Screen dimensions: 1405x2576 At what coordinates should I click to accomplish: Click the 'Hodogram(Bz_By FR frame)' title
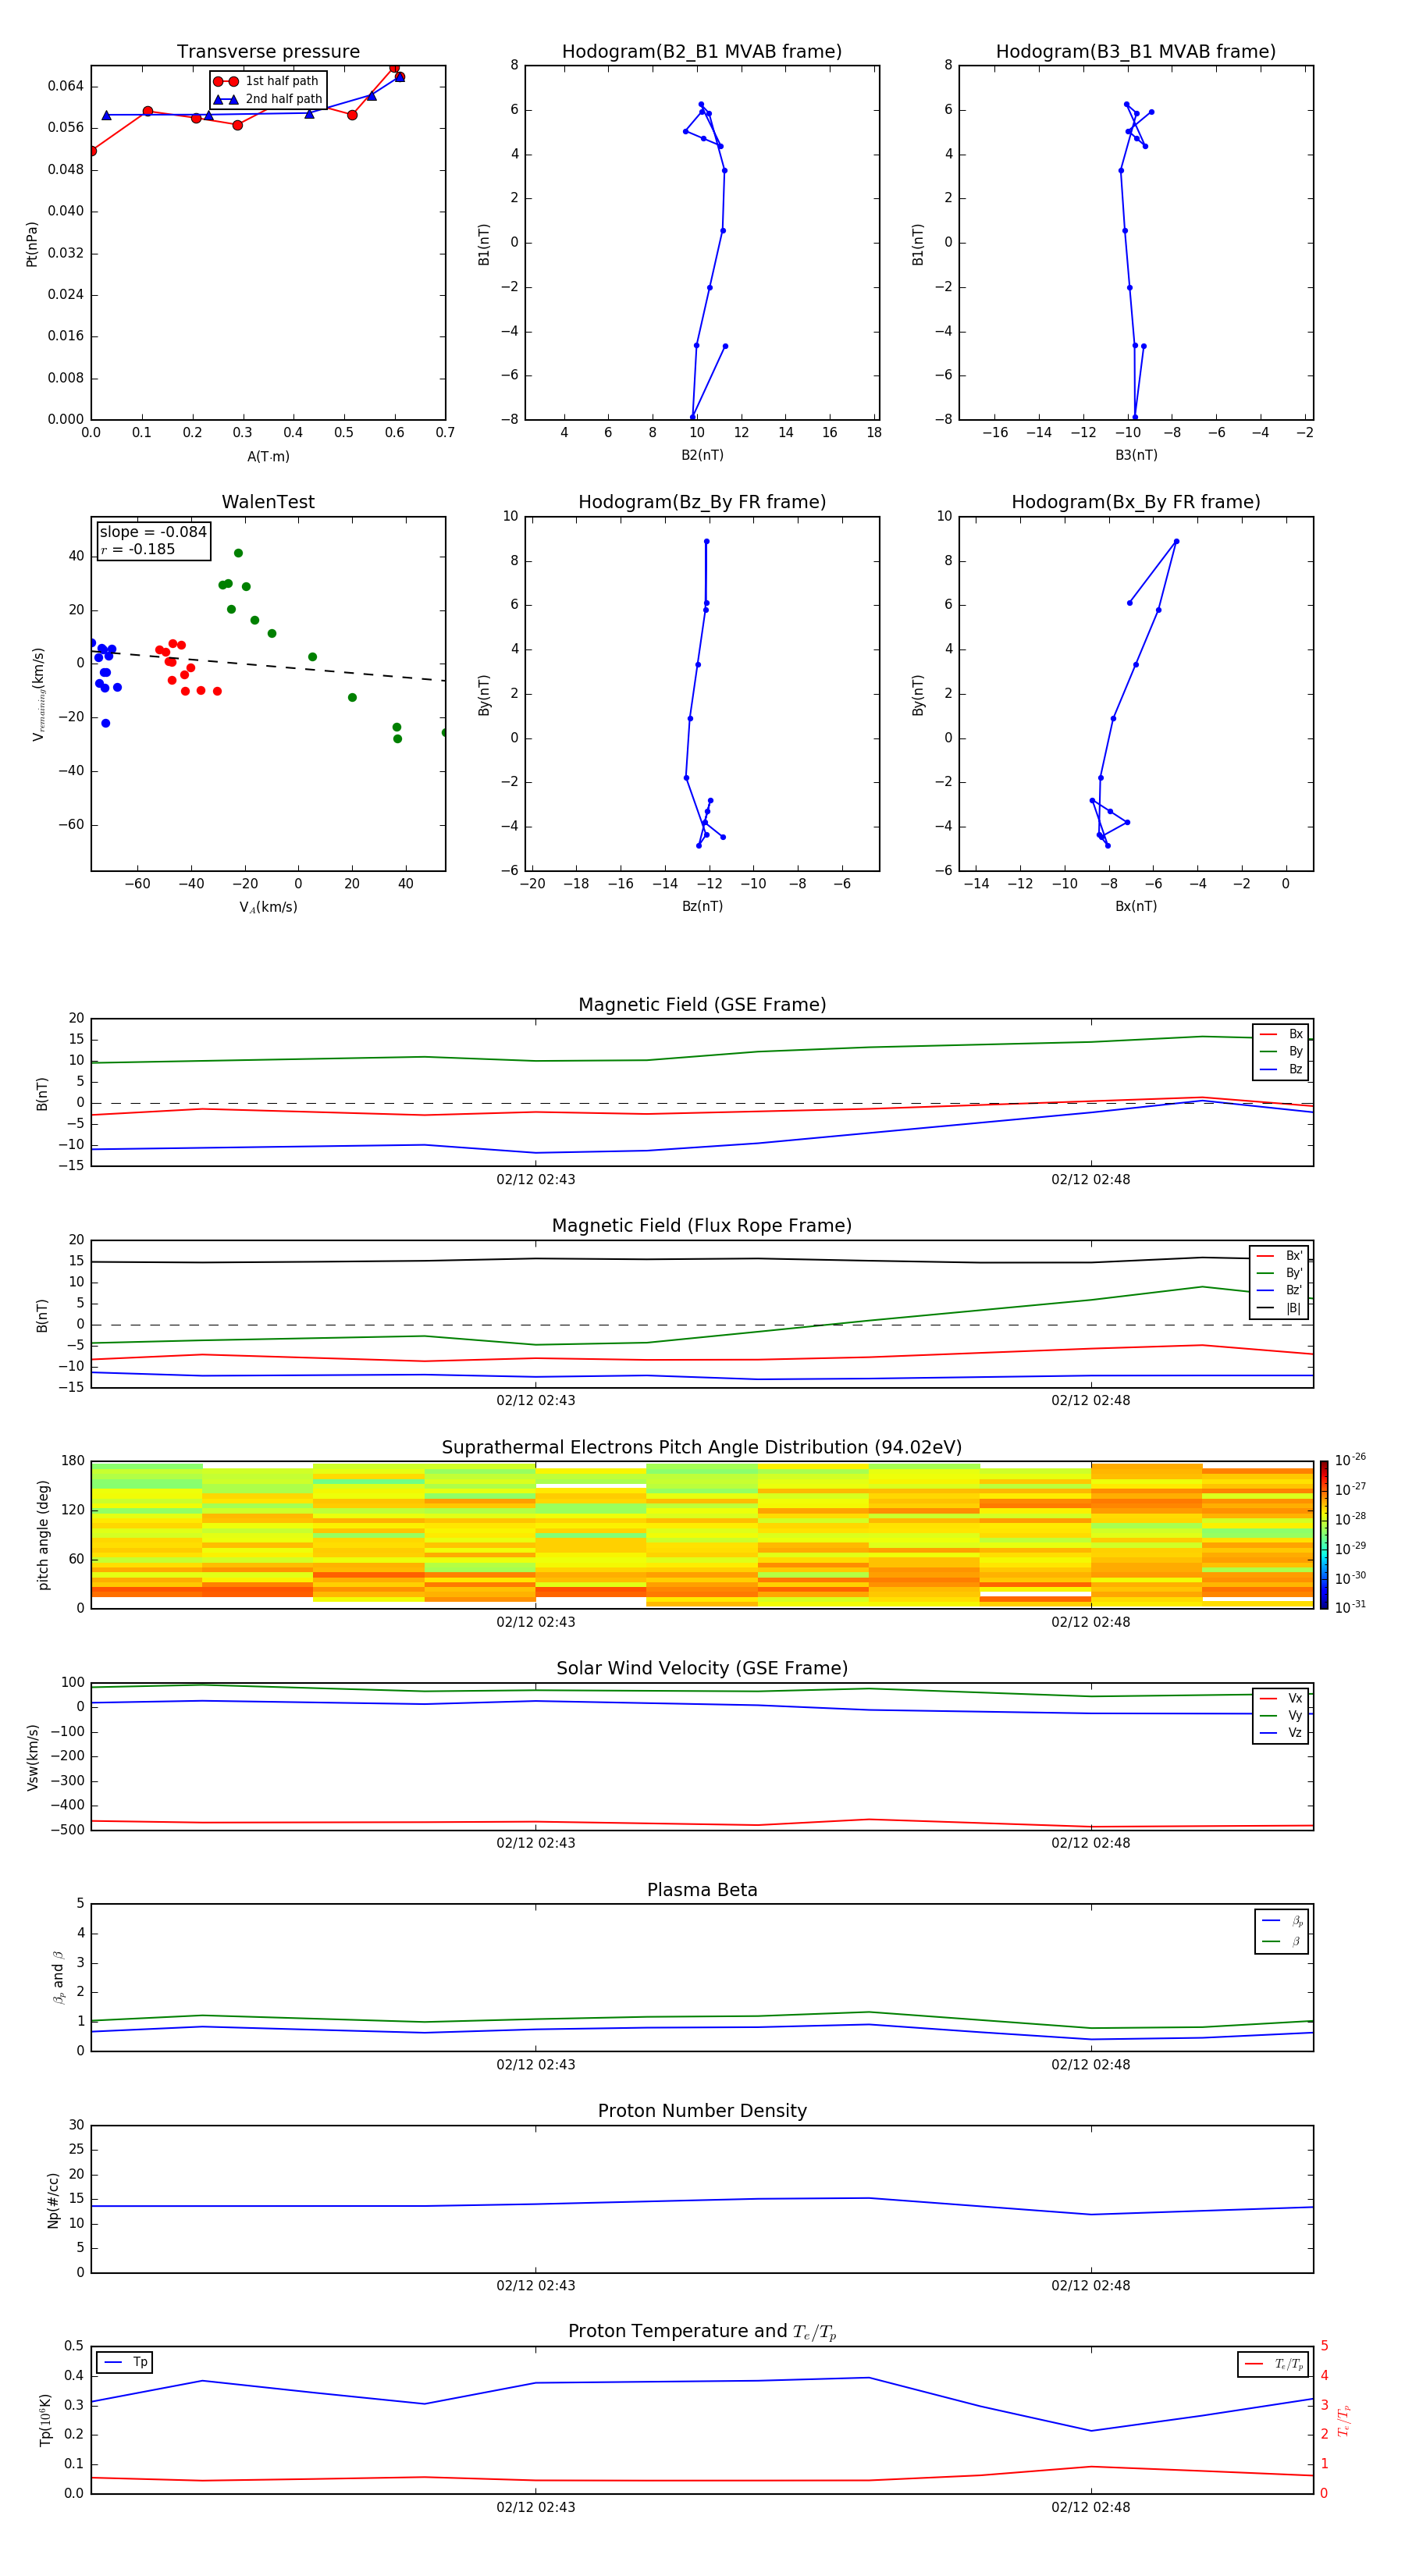[701, 502]
